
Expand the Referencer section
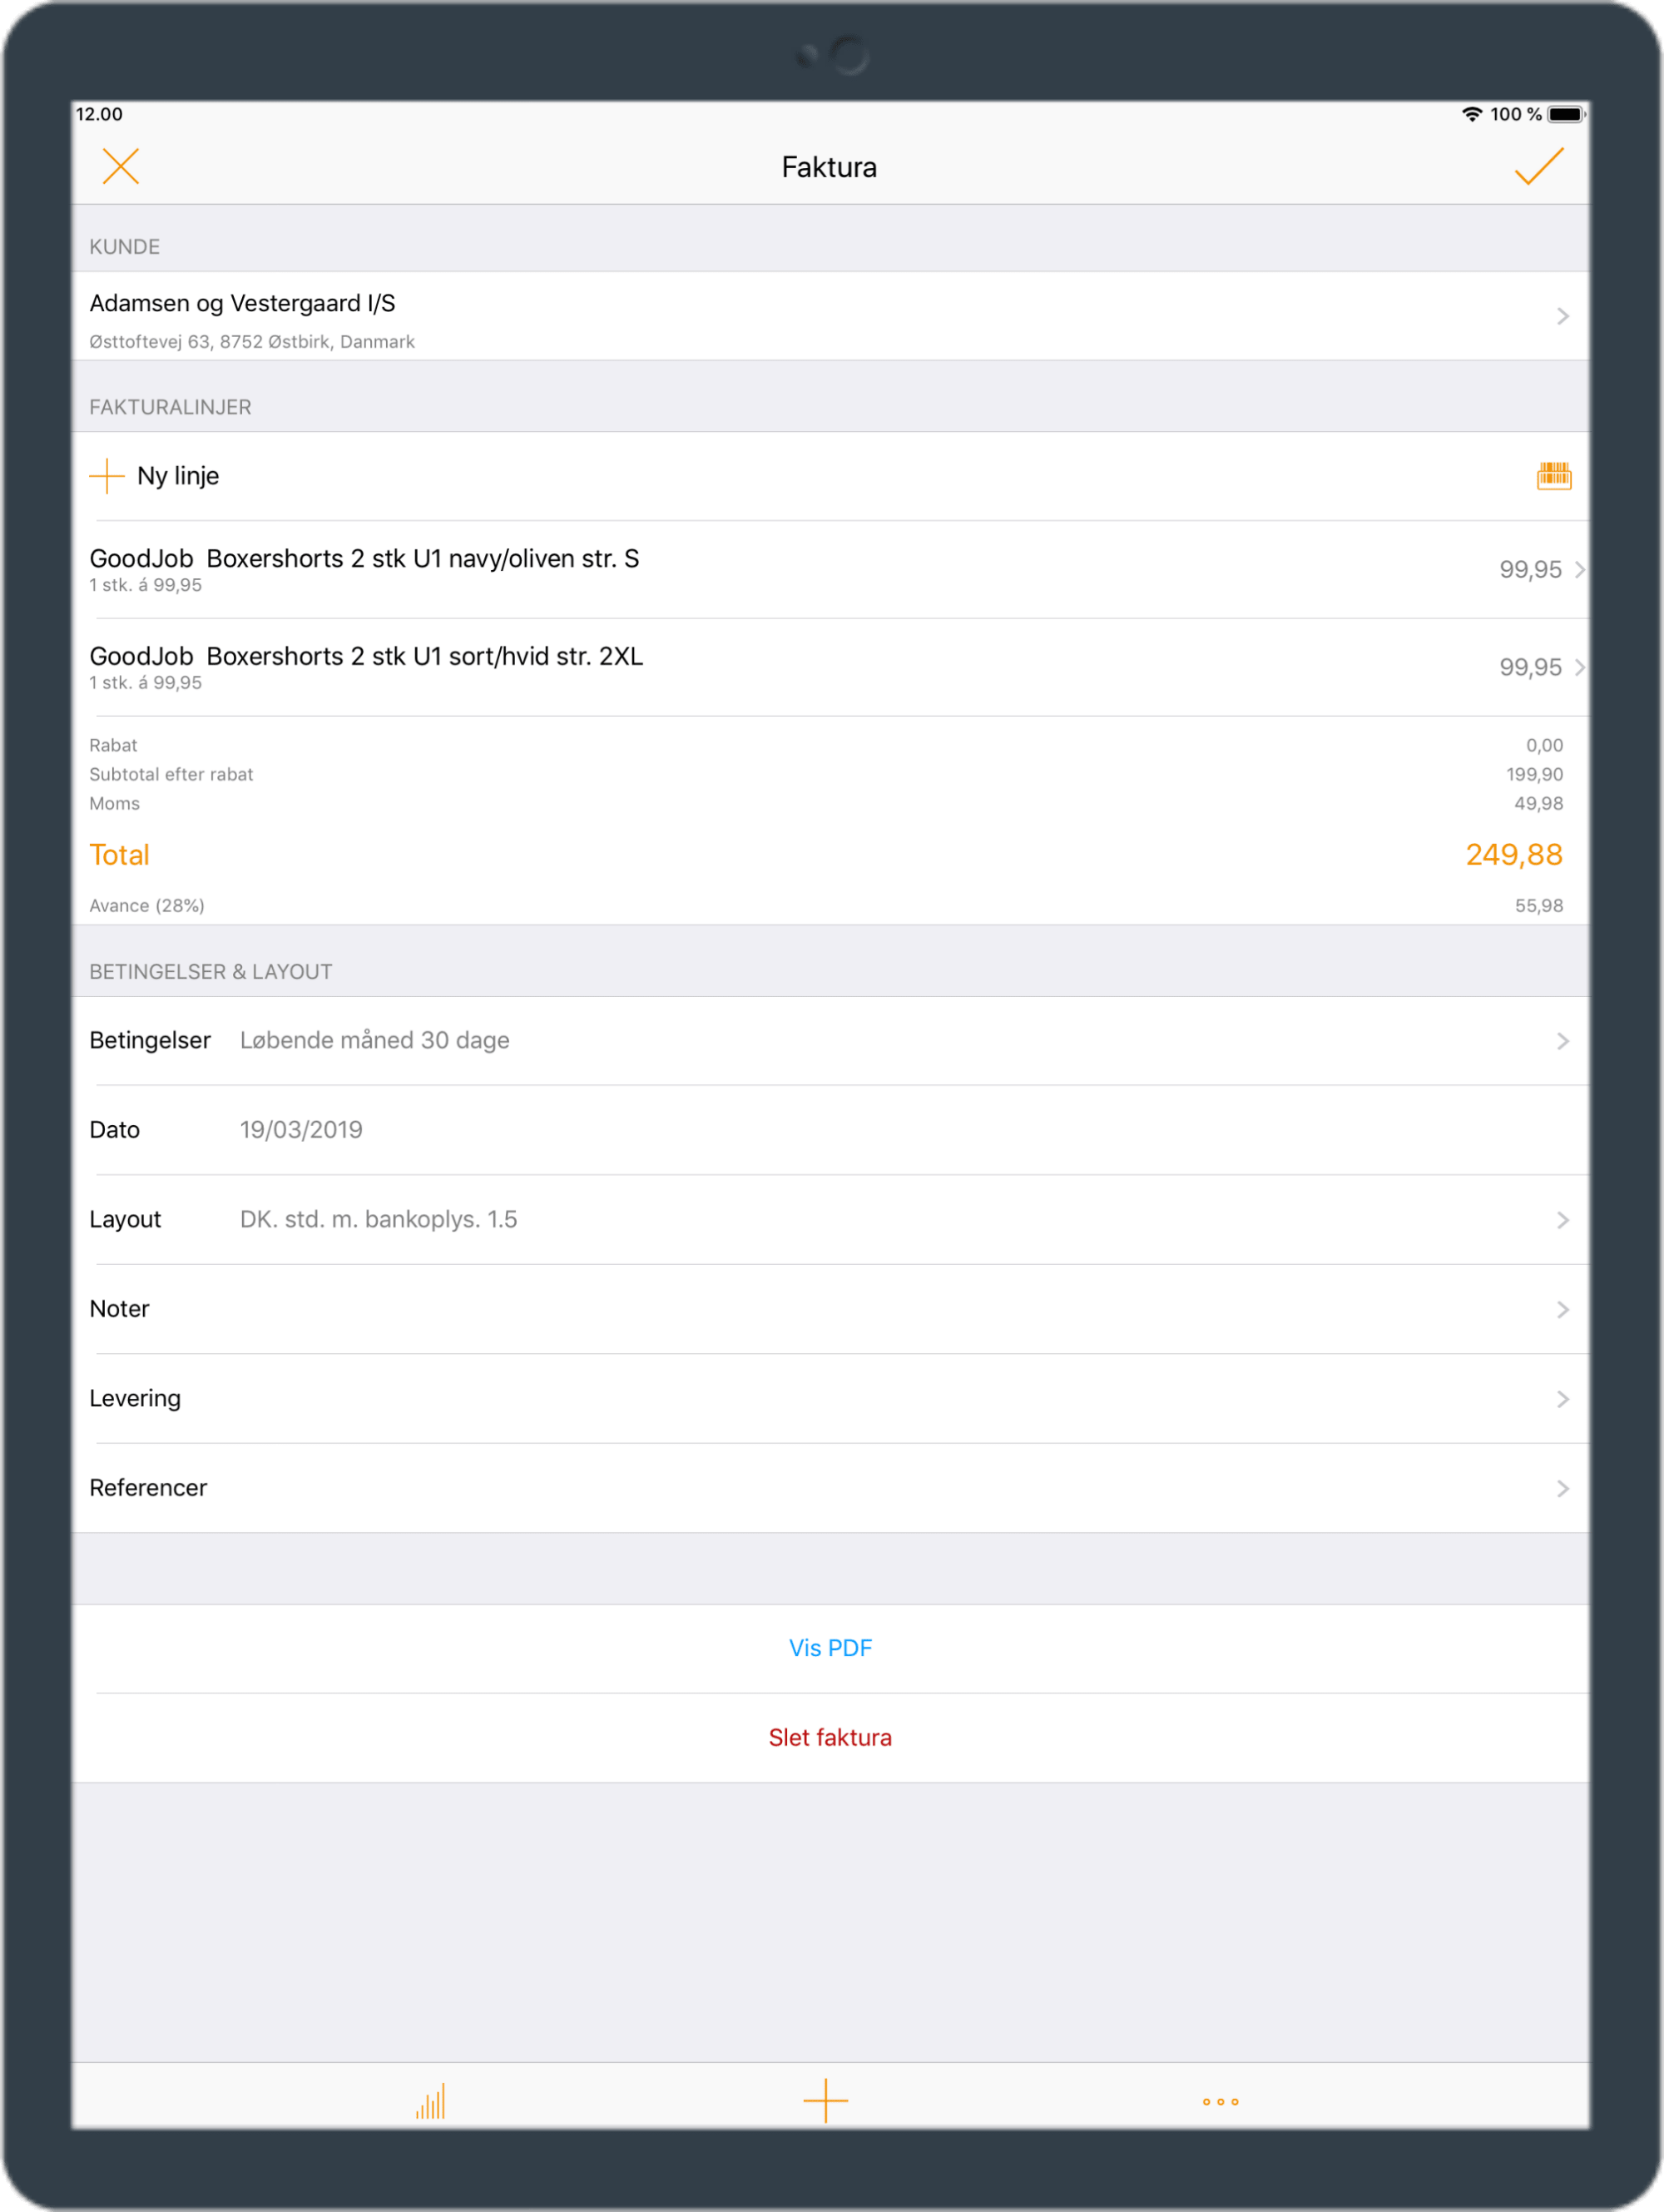[830, 1488]
